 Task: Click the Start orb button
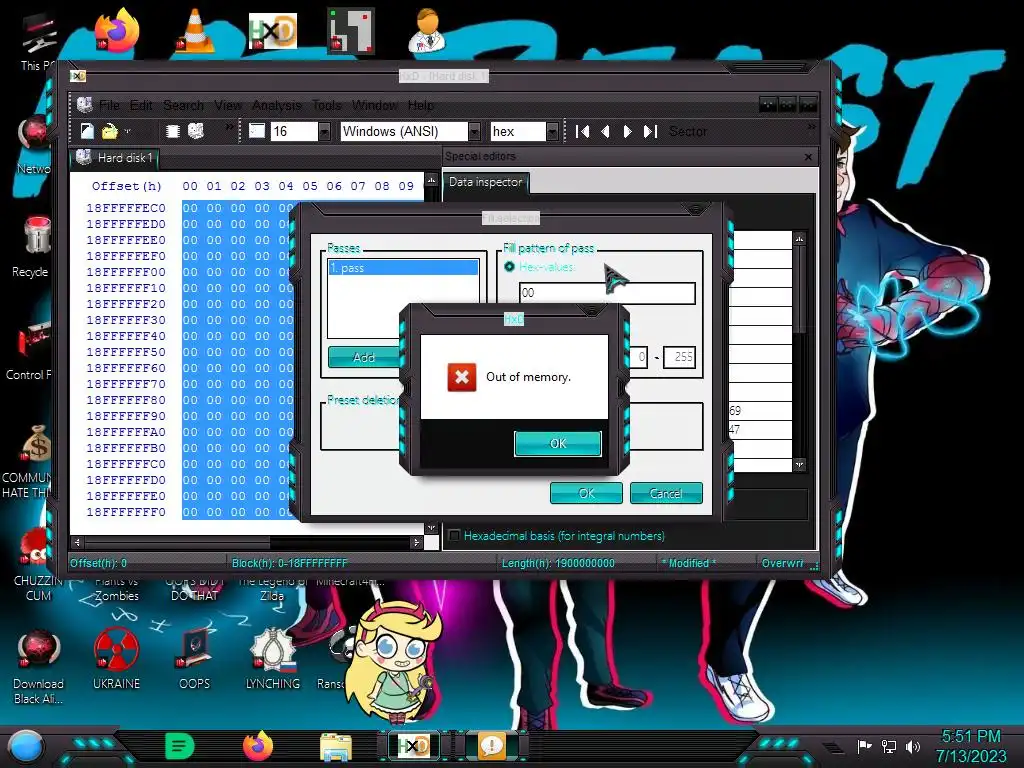26,746
